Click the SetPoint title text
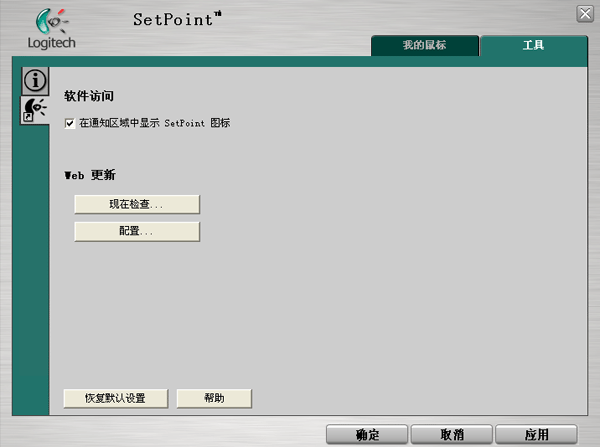 coord(177,19)
